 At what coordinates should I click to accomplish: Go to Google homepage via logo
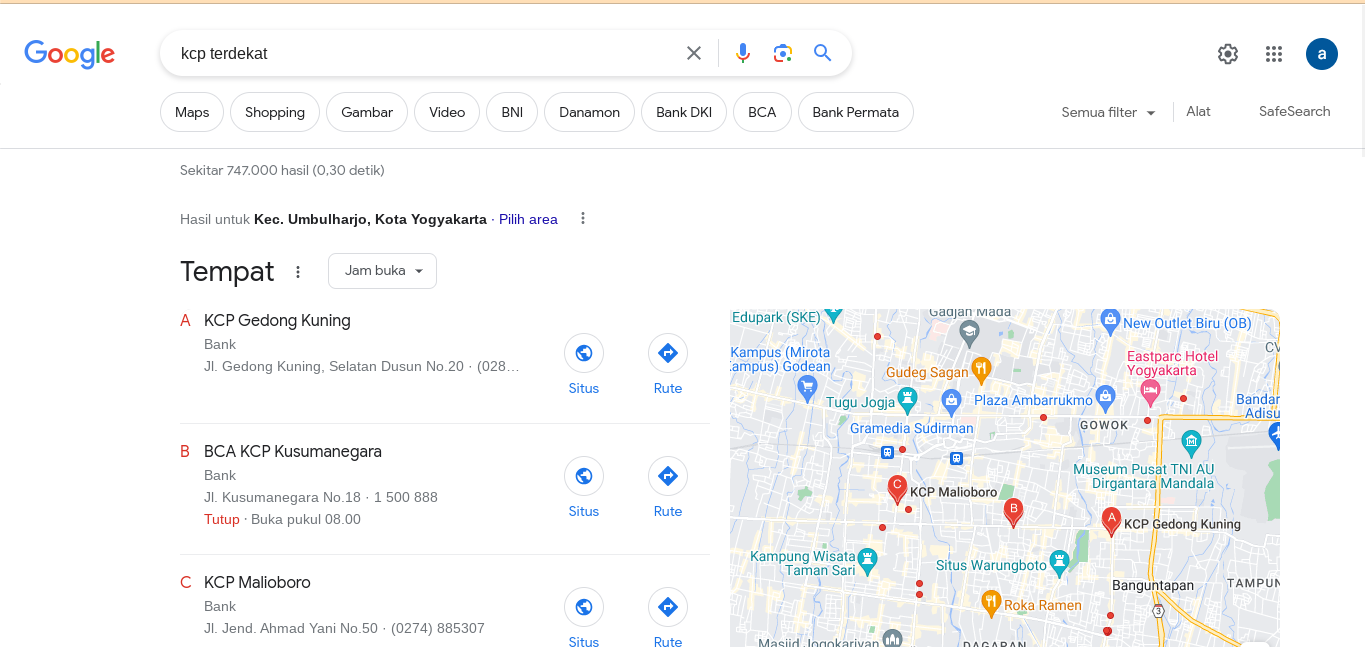point(70,54)
